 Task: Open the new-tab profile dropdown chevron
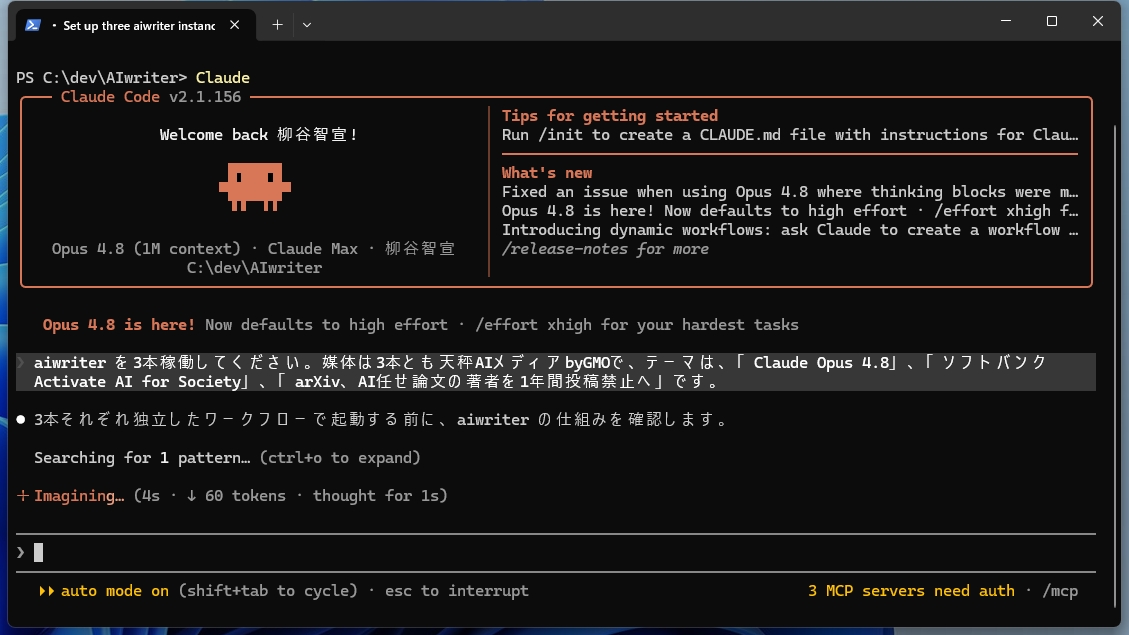tap(307, 25)
